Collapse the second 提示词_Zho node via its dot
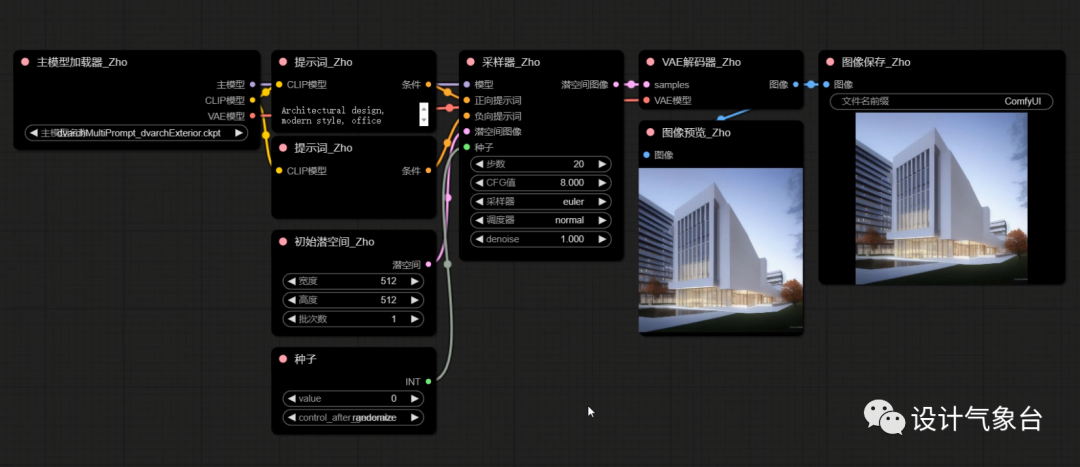1080x467 pixels. point(283,148)
